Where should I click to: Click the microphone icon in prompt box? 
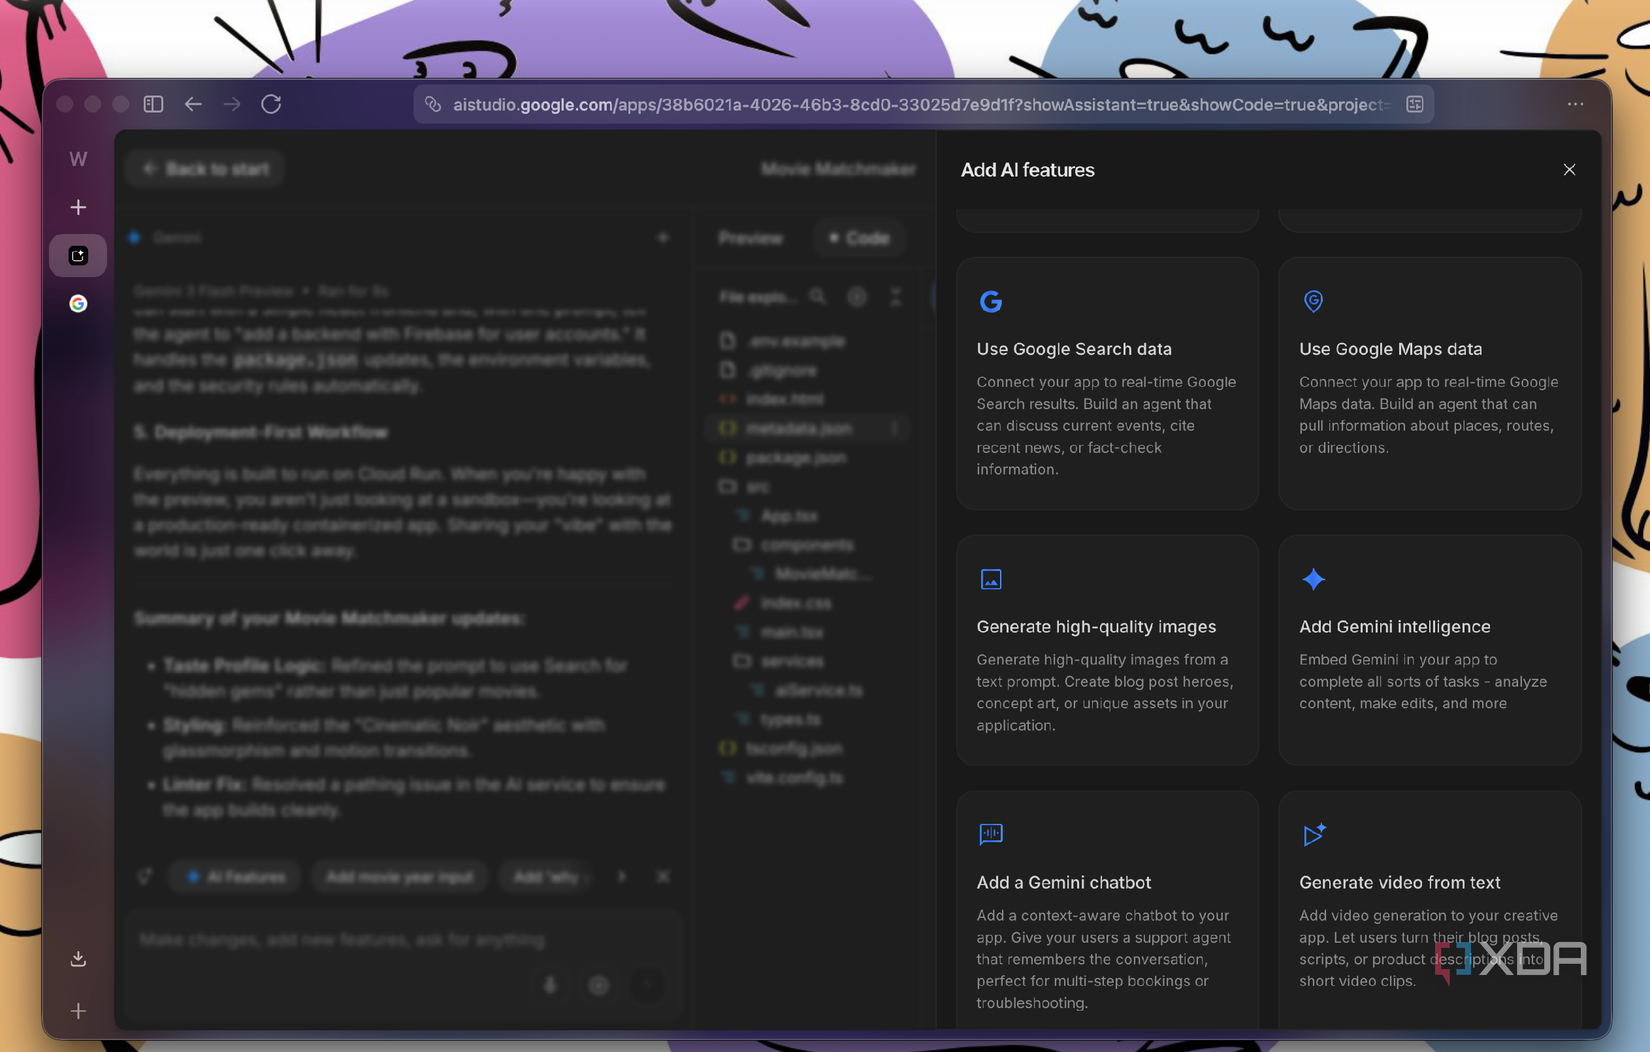(x=550, y=985)
